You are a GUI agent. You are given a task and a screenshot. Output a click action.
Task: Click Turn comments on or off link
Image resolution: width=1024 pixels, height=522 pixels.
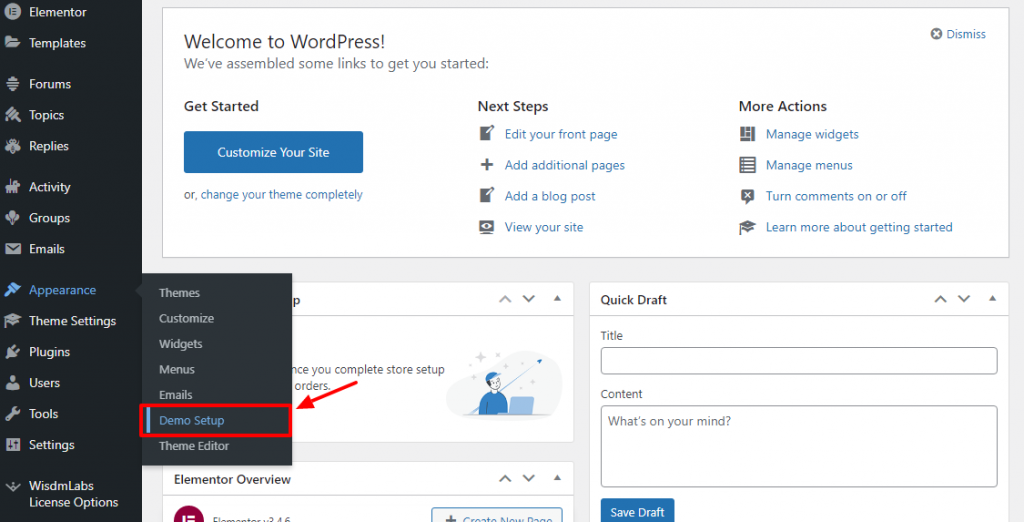[x=836, y=196]
